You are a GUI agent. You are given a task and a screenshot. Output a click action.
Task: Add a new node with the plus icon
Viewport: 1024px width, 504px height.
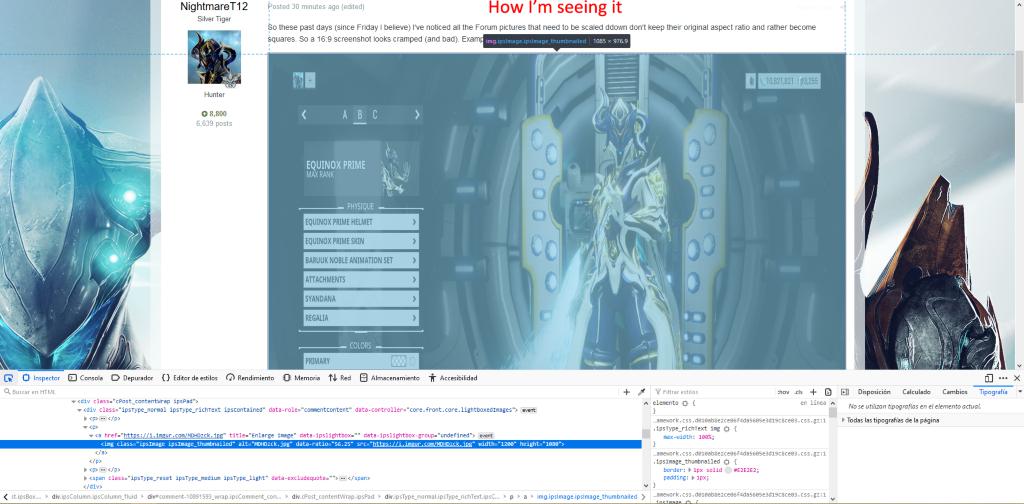coord(626,392)
